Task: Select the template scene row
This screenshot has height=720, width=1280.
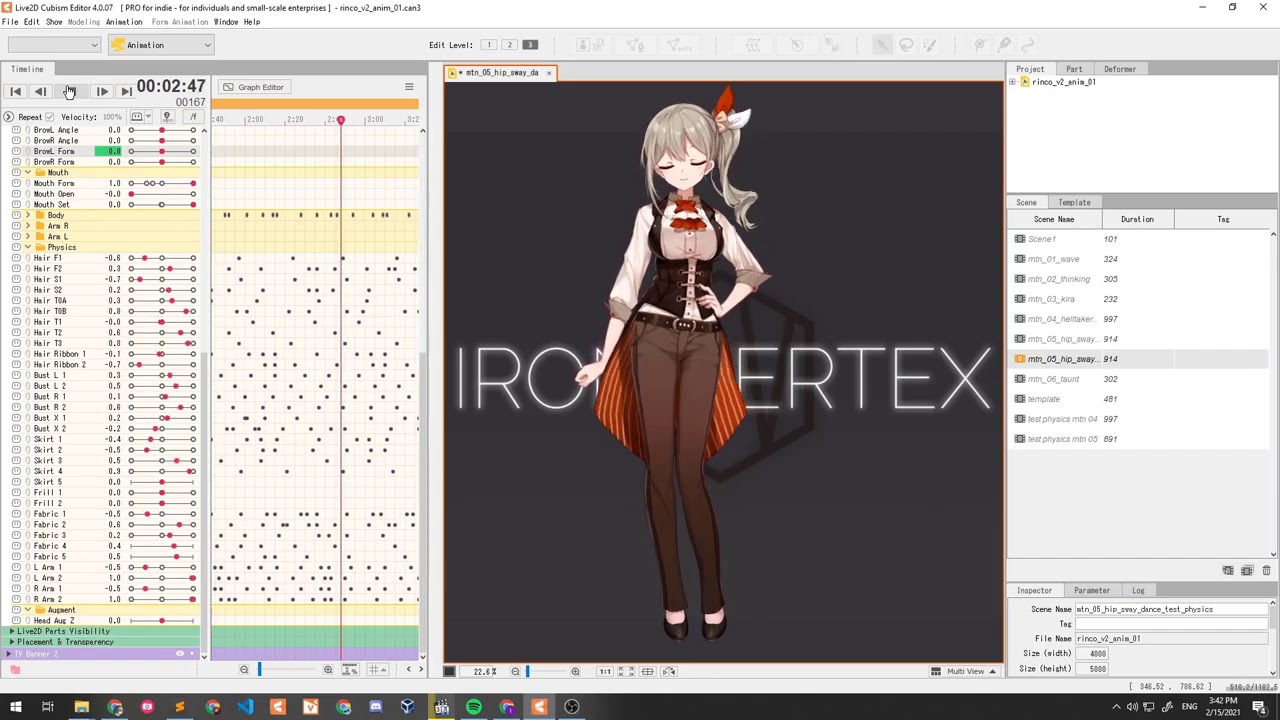Action: (x=1140, y=399)
